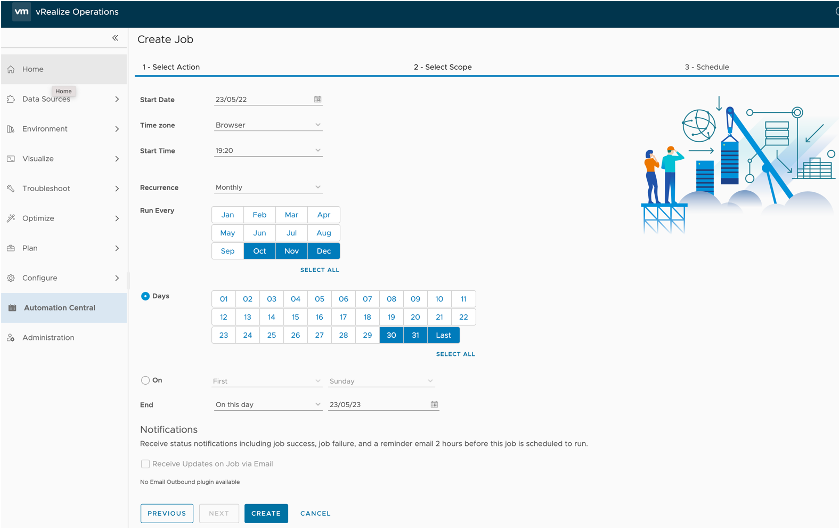Open Administration in the sidebar
Image resolution: width=840 pixels, height=528 pixels.
pyautogui.click(x=64, y=337)
